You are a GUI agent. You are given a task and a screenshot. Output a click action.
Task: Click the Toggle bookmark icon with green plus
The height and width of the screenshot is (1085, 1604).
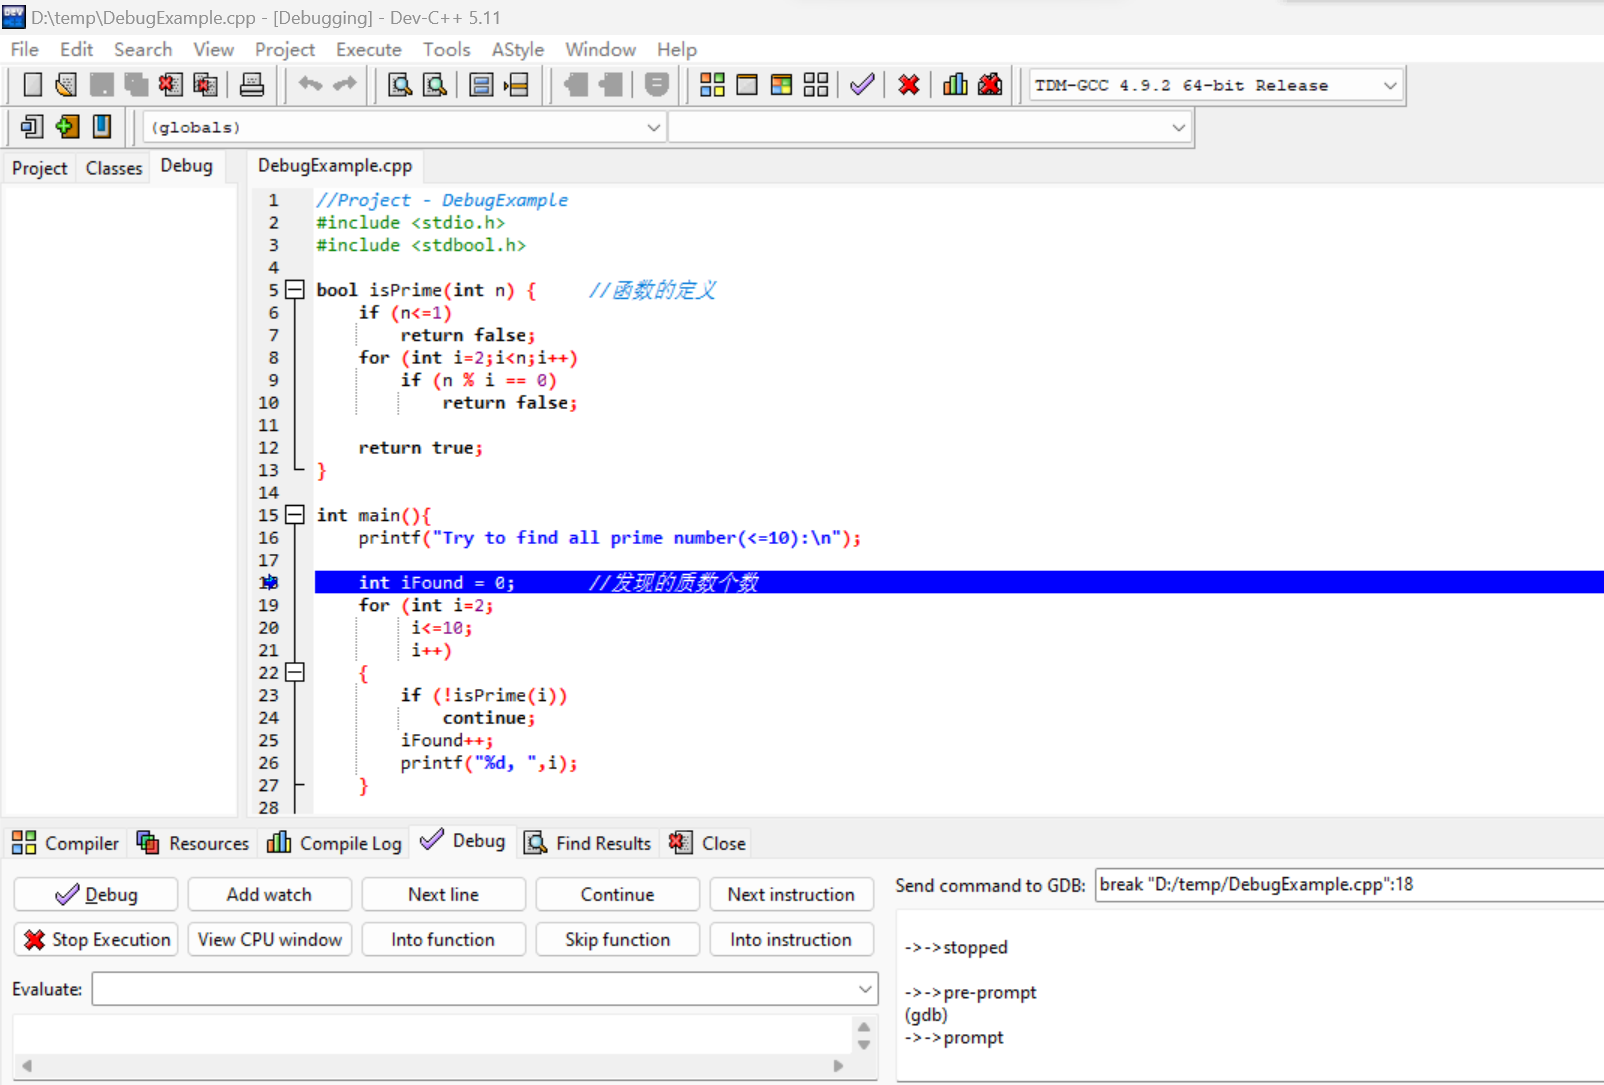67,126
